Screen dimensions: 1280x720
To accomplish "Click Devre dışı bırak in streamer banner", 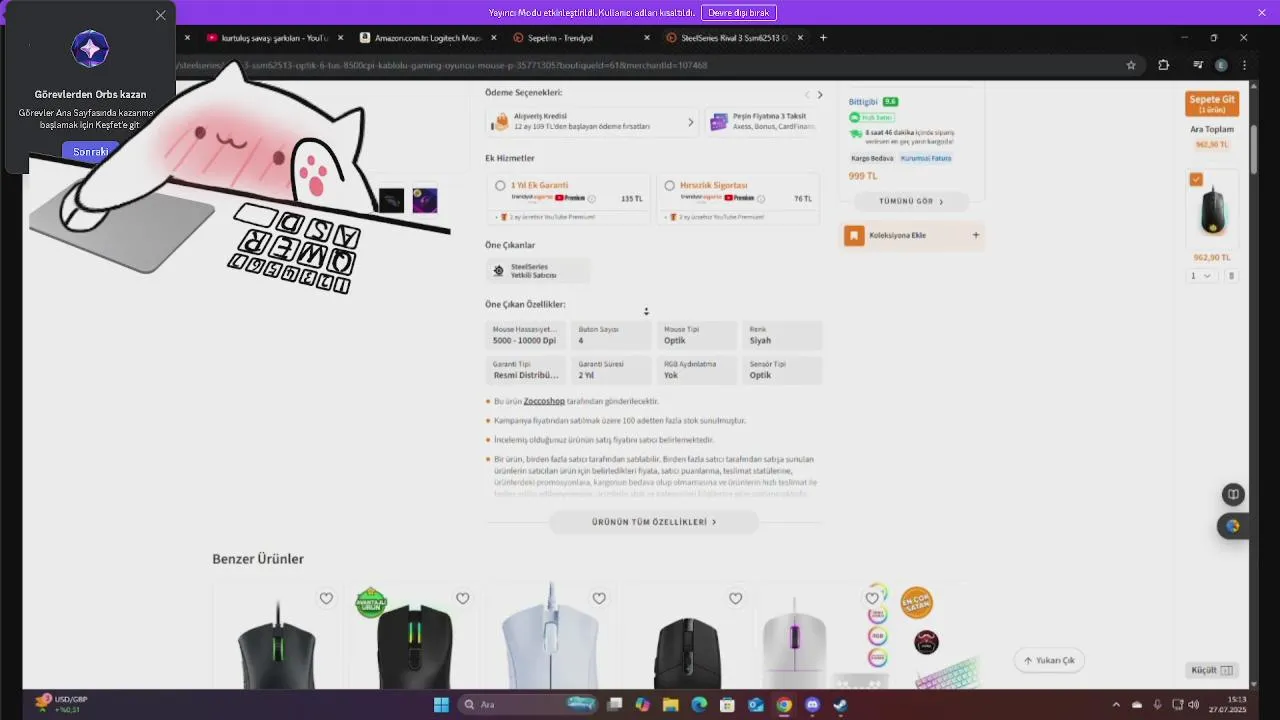I will click(739, 12).
